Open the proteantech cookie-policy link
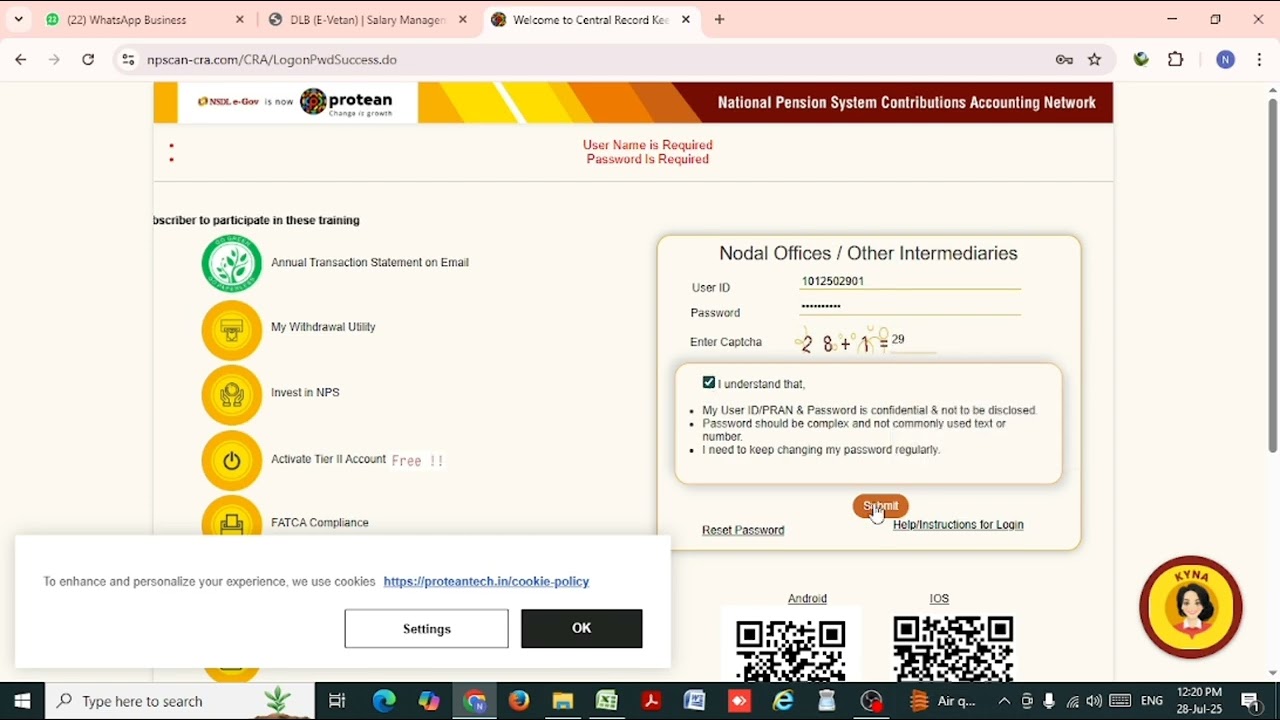1280x720 pixels. [486, 581]
